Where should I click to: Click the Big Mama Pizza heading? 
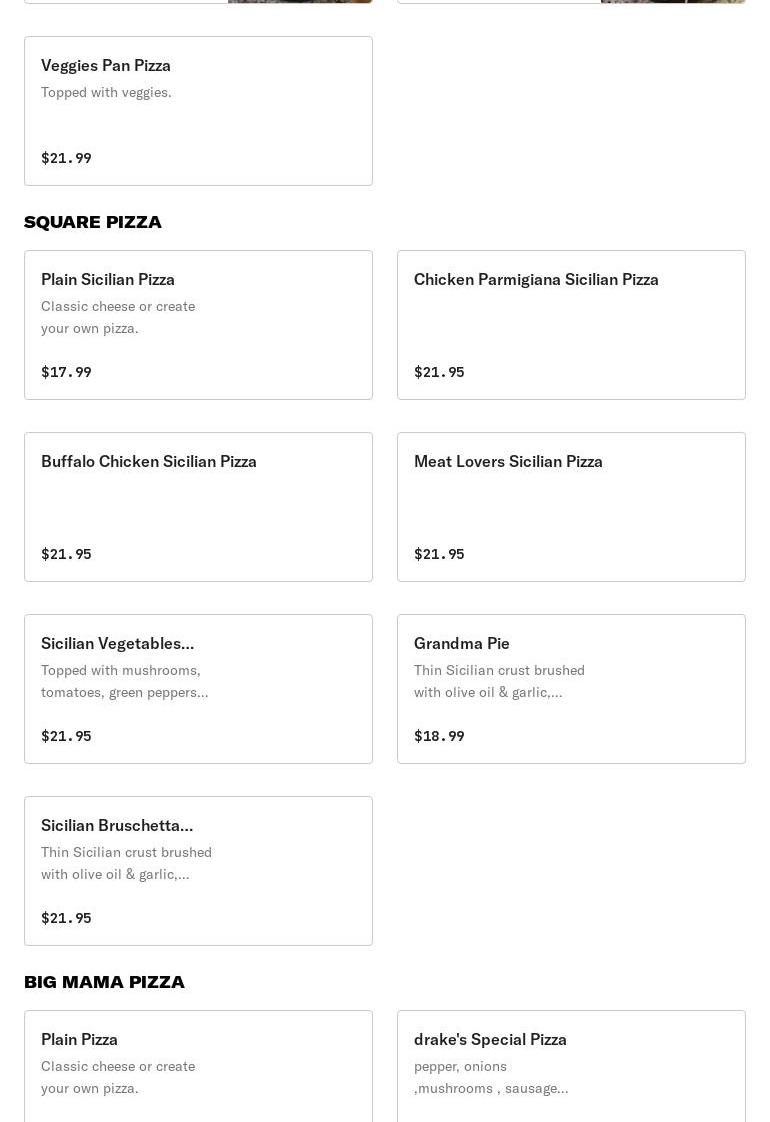(x=104, y=982)
